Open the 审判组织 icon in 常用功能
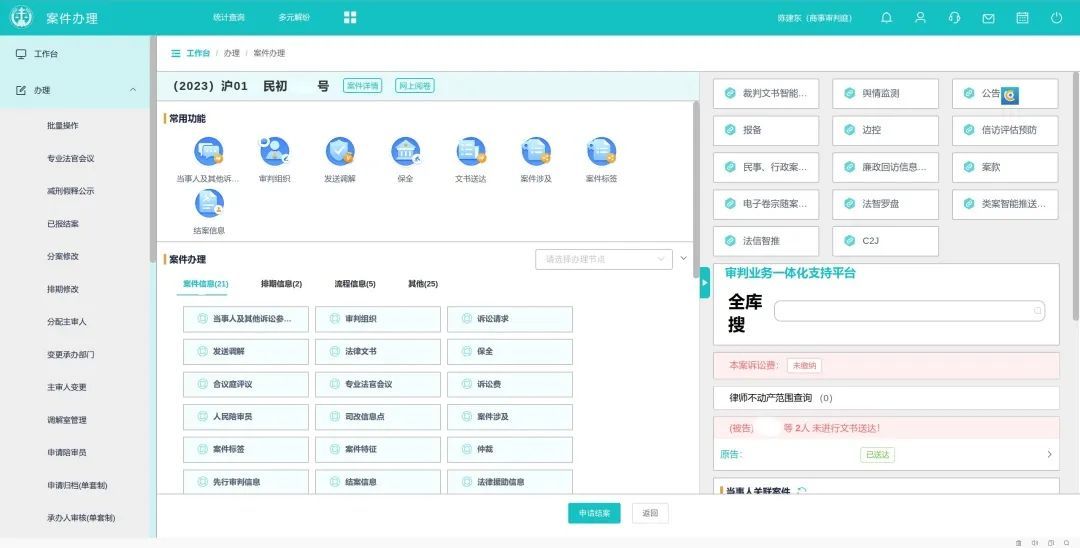This screenshot has width=1080, height=548. (274, 152)
